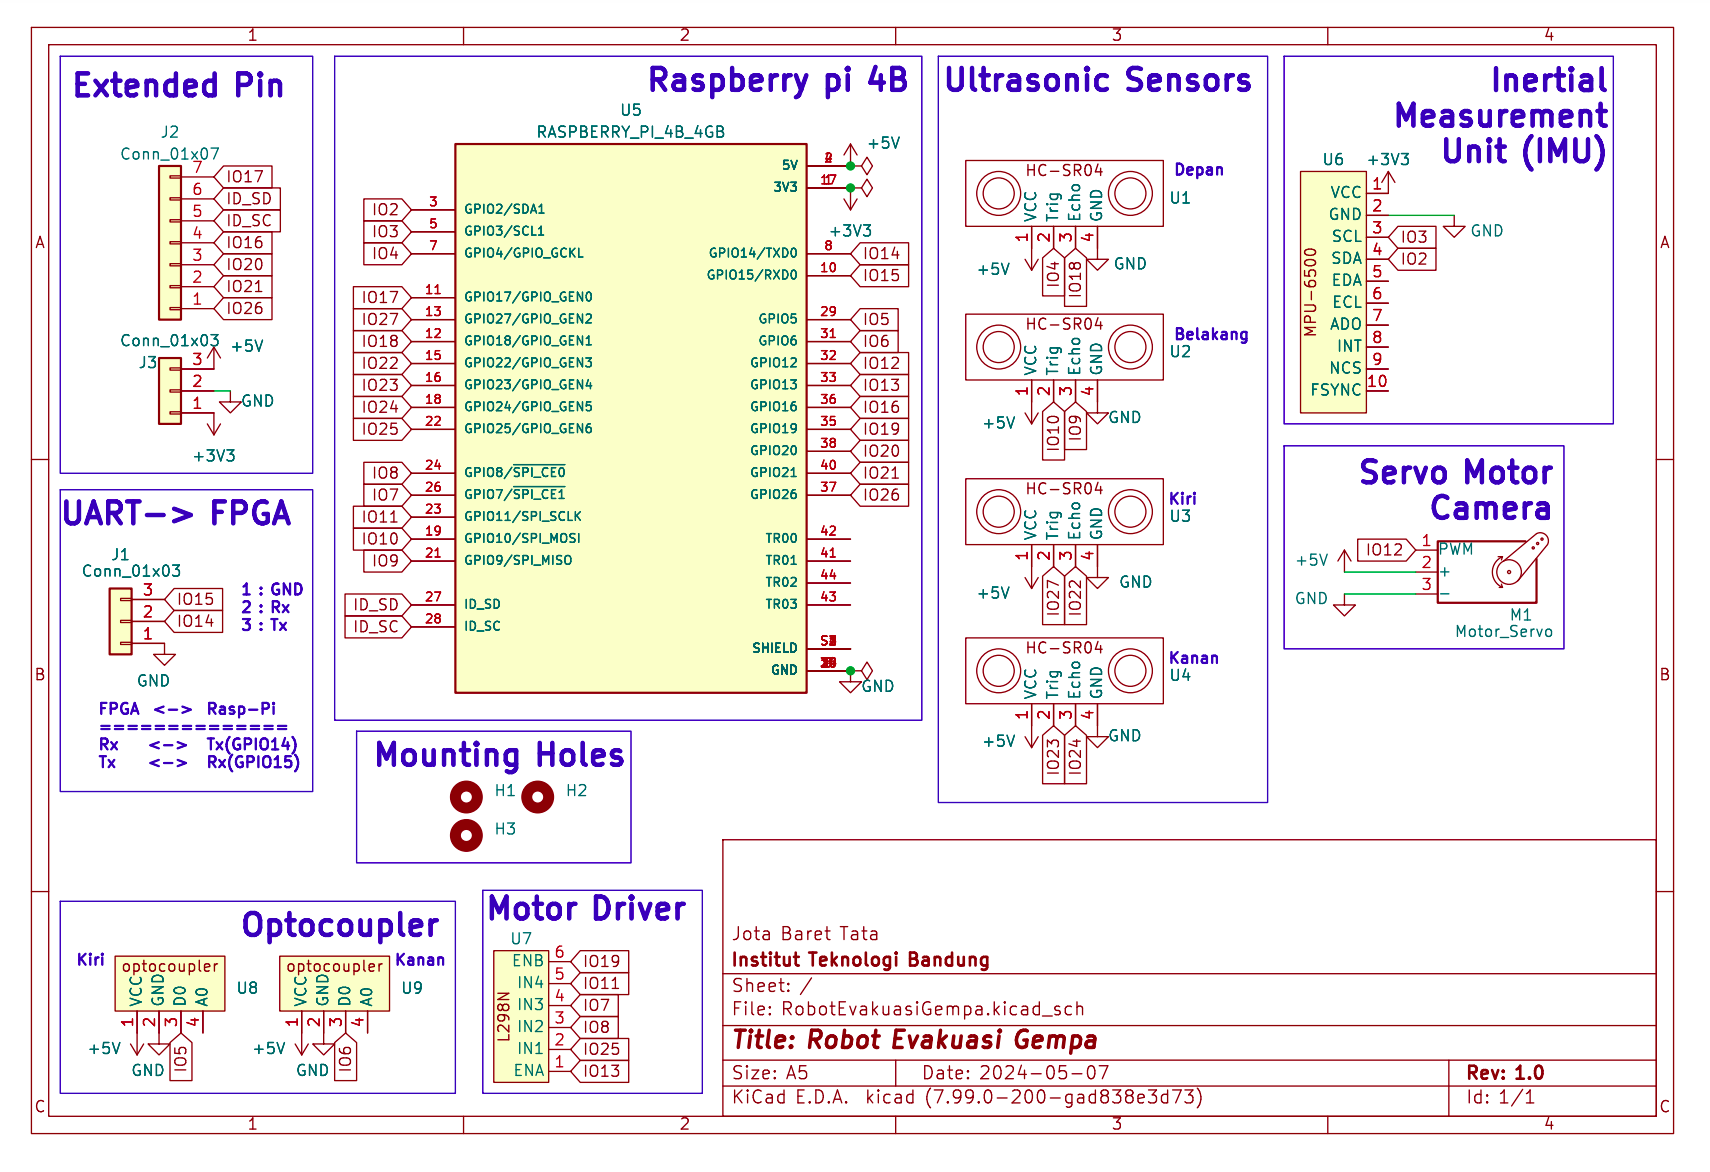Image resolution: width=1710 pixels, height=1172 pixels.
Task: Click the 'UART-> FPGA' block title
Action: click(177, 514)
